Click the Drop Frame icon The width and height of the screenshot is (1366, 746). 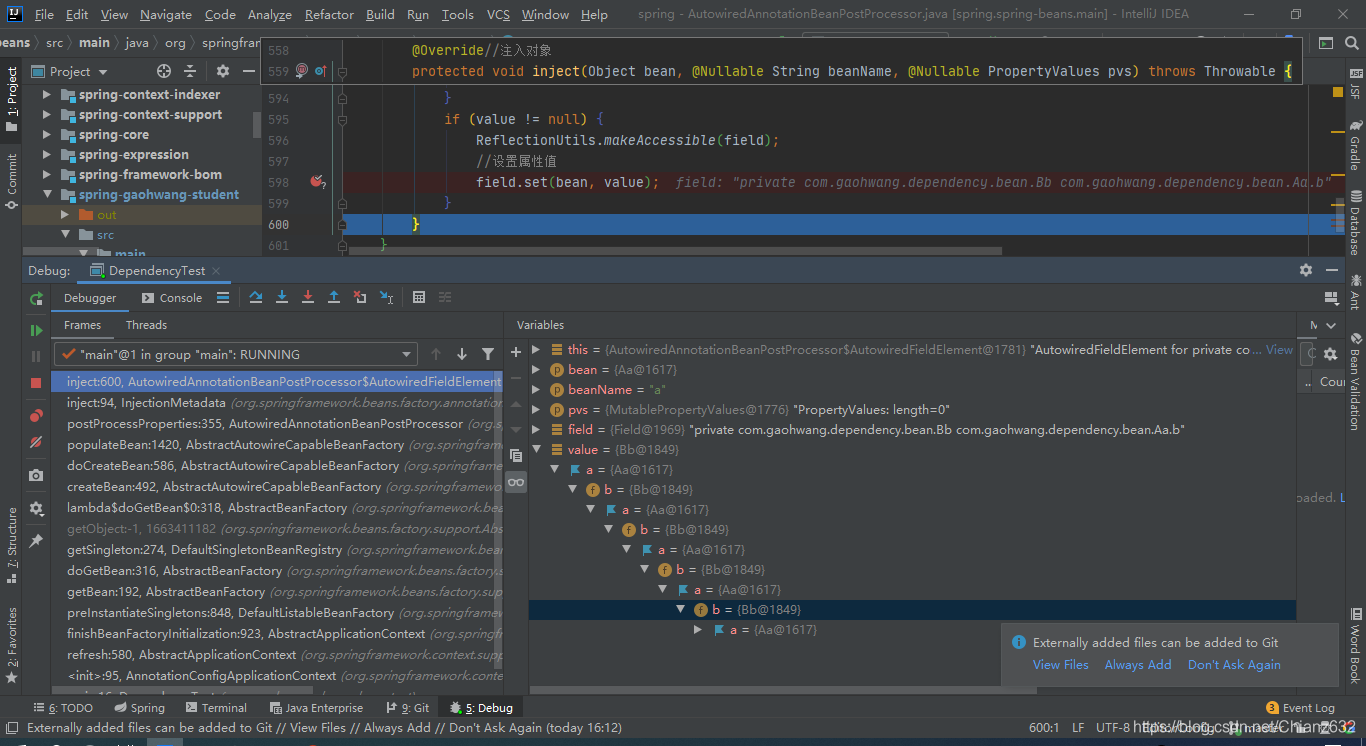point(360,297)
